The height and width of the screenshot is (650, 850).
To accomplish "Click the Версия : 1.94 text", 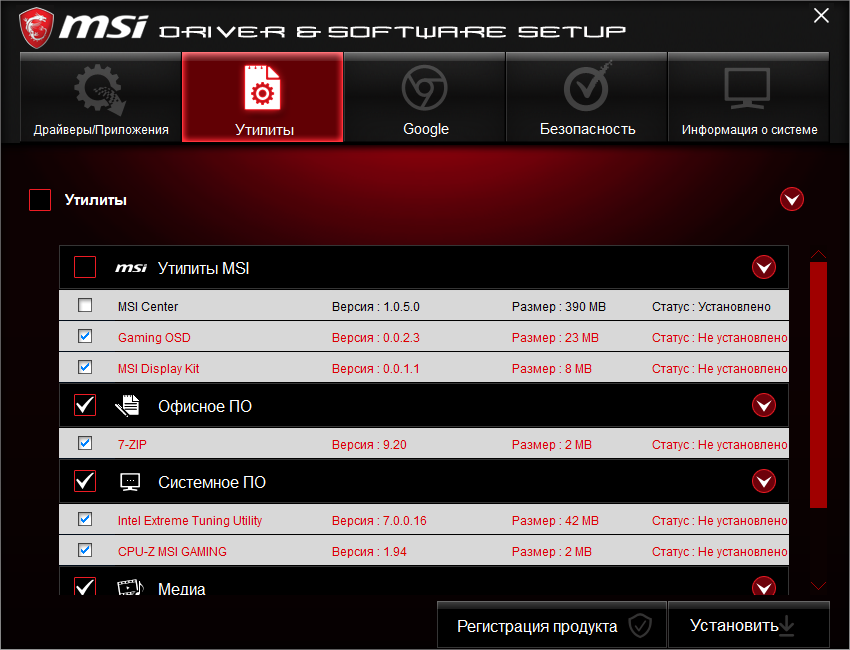I will (369, 551).
